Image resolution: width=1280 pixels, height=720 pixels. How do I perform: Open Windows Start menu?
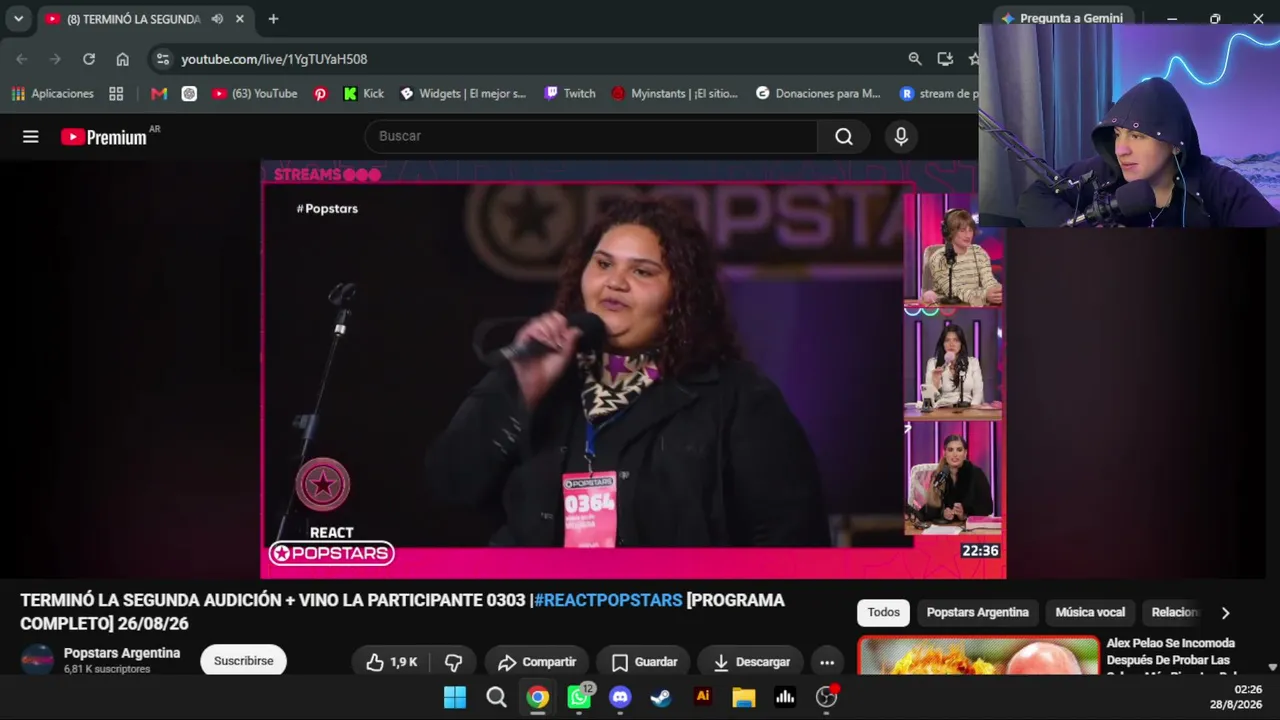455,697
